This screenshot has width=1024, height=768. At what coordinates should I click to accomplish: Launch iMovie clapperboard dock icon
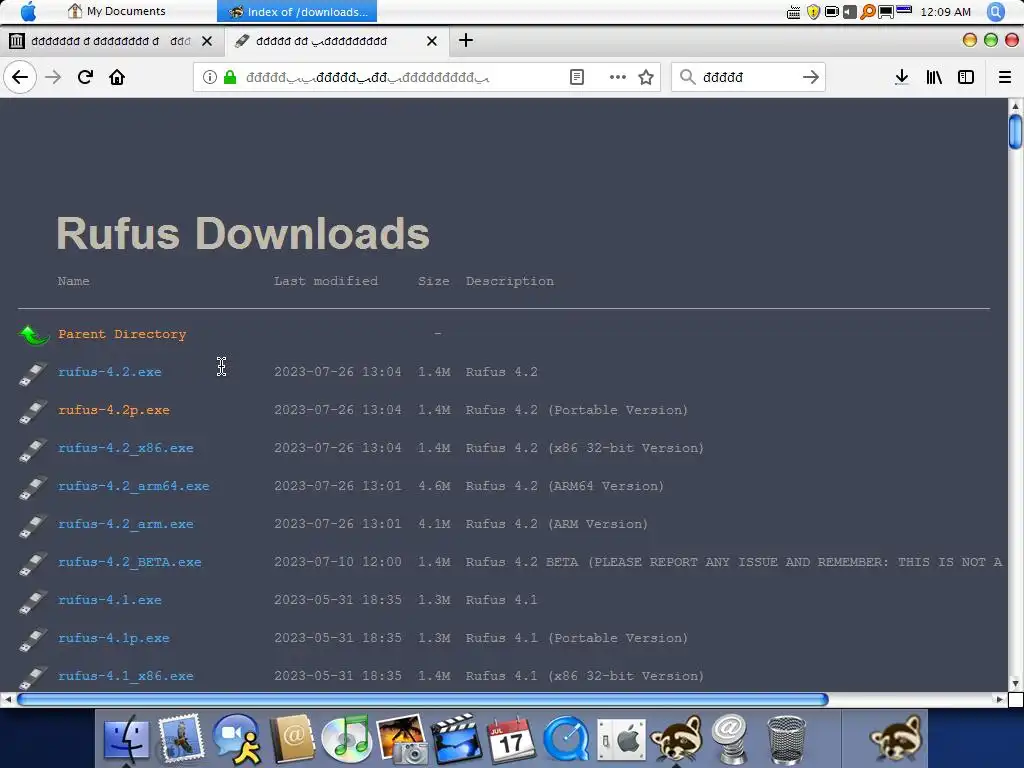[456, 739]
